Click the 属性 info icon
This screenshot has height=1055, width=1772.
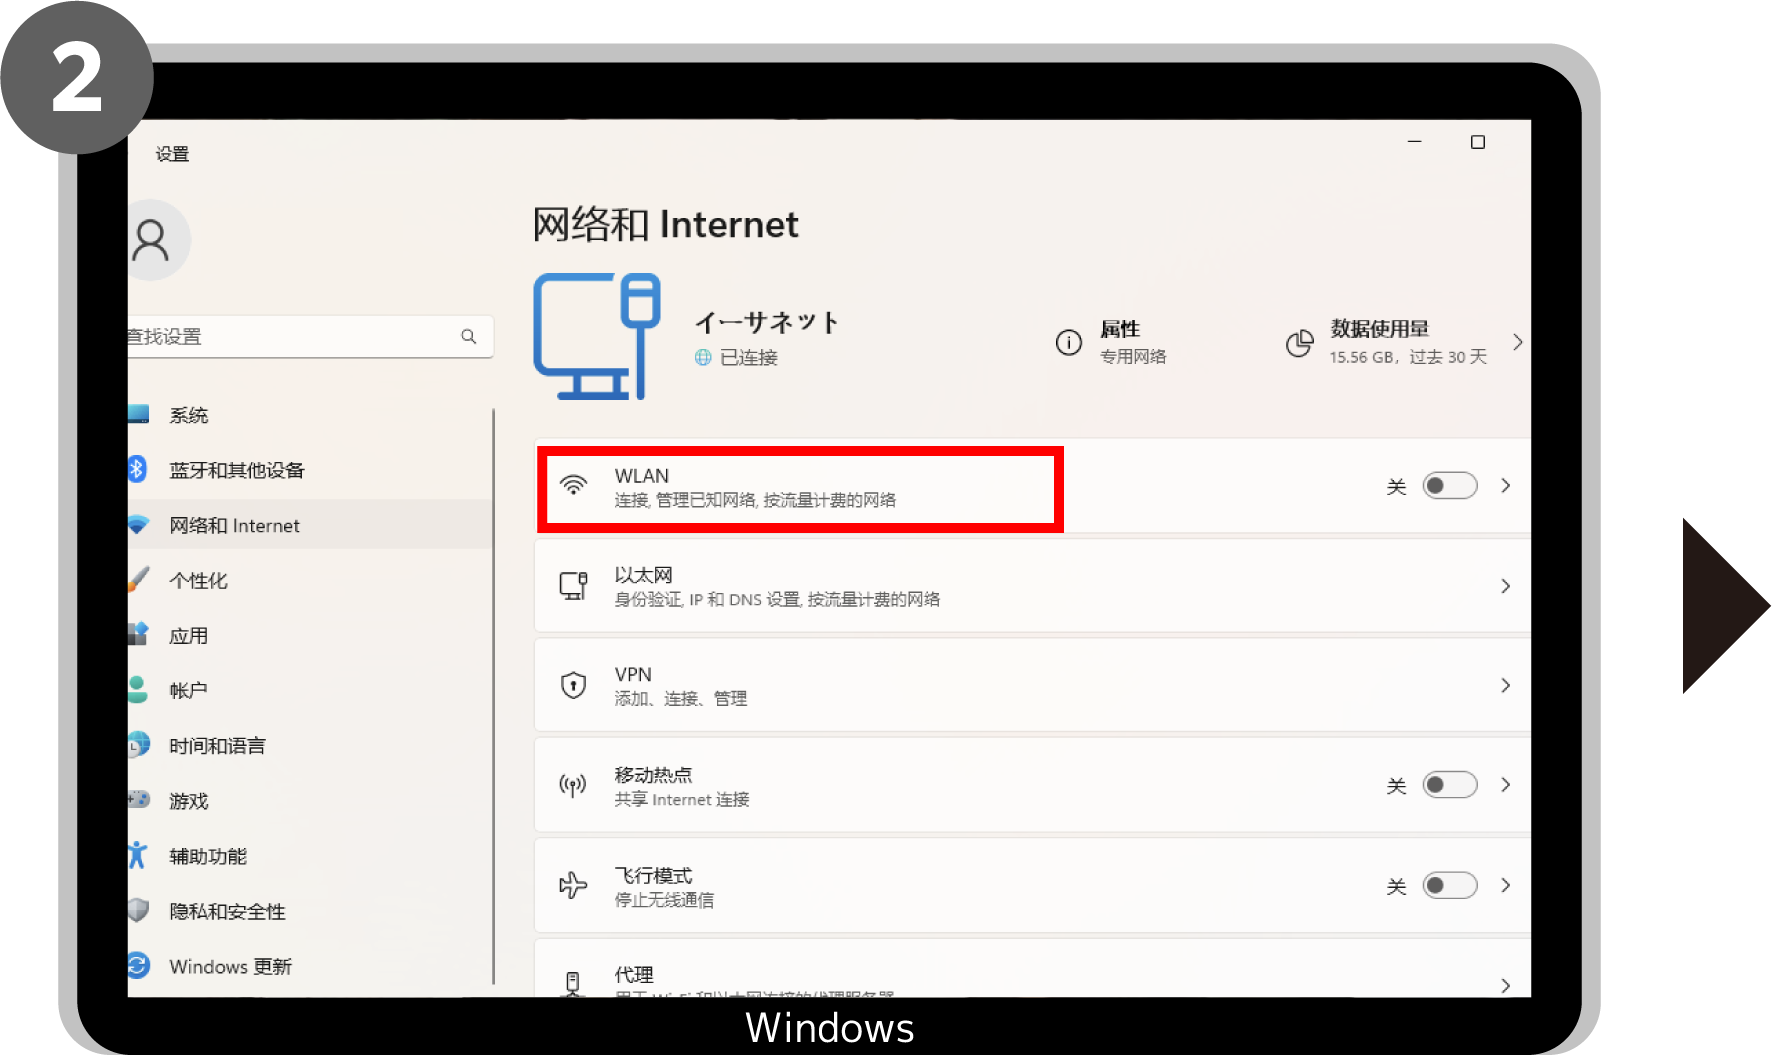1068,343
